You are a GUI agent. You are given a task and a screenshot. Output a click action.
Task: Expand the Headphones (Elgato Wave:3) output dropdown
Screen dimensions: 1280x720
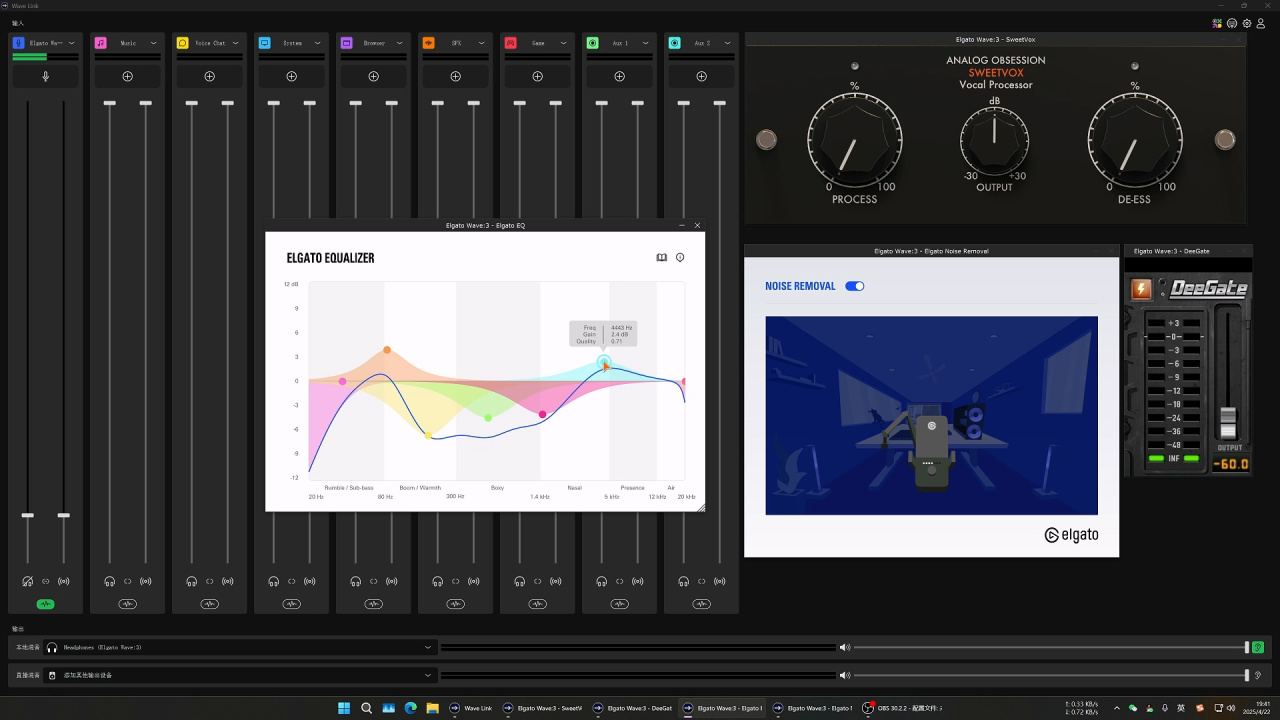click(x=428, y=647)
